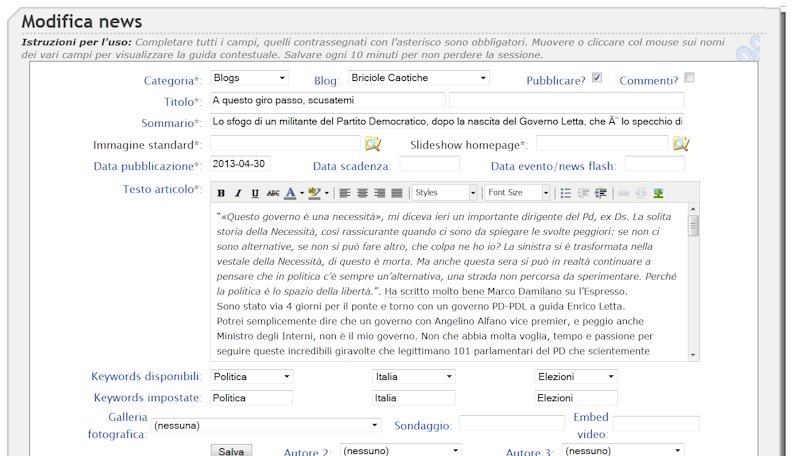Viewport: 800px width, 456px height.
Task: Click the Sondaggio input field
Action: pos(512,423)
